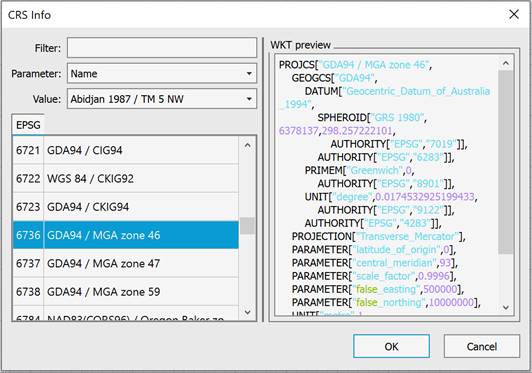Open the Parameter dropdown showing Name
The height and width of the screenshot is (373, 532).
[x=162, y=73]
